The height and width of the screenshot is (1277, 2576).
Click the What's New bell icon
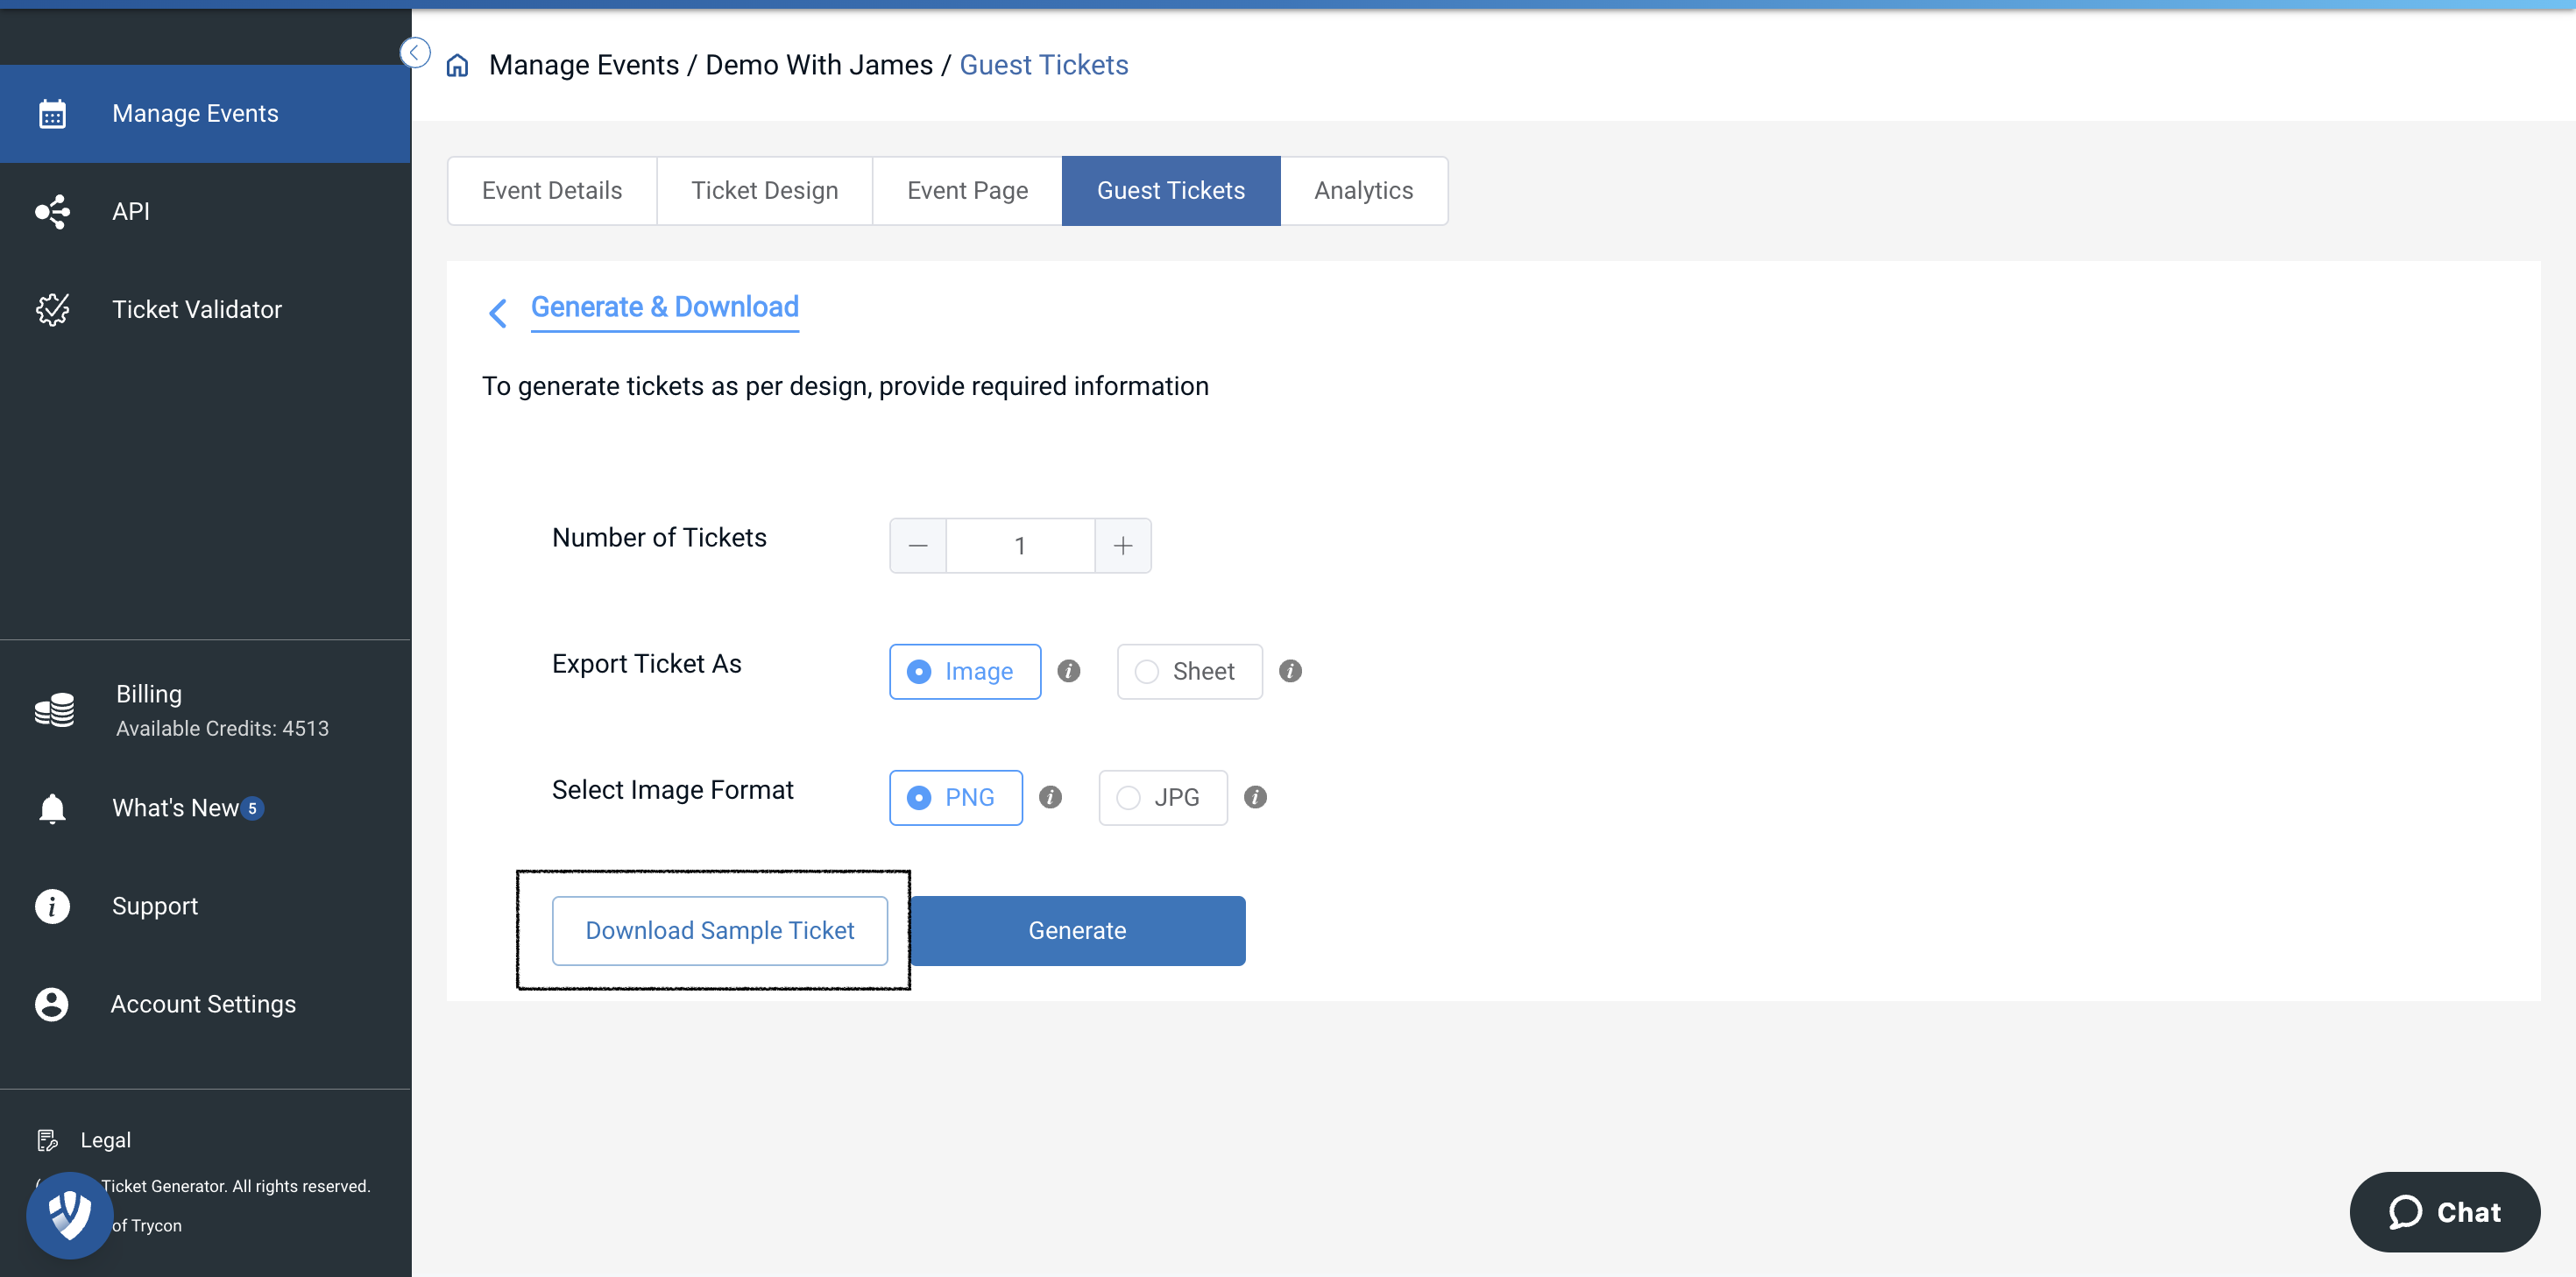[52, 808]
